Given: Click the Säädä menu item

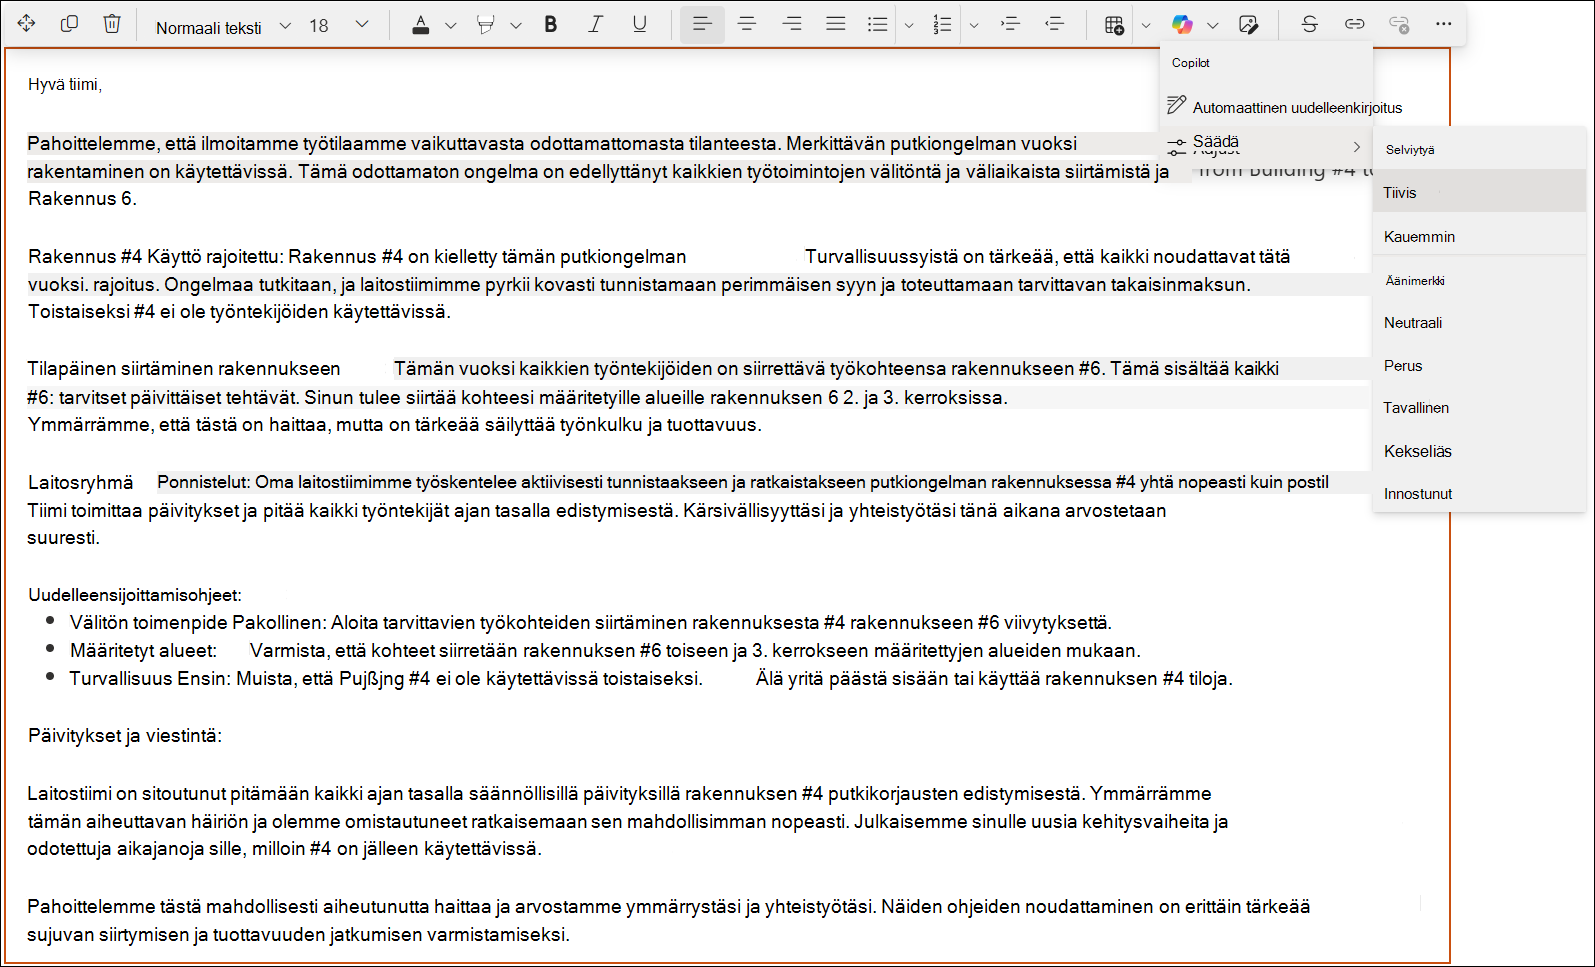Looking at the screenshot, I should point(1266,145).
